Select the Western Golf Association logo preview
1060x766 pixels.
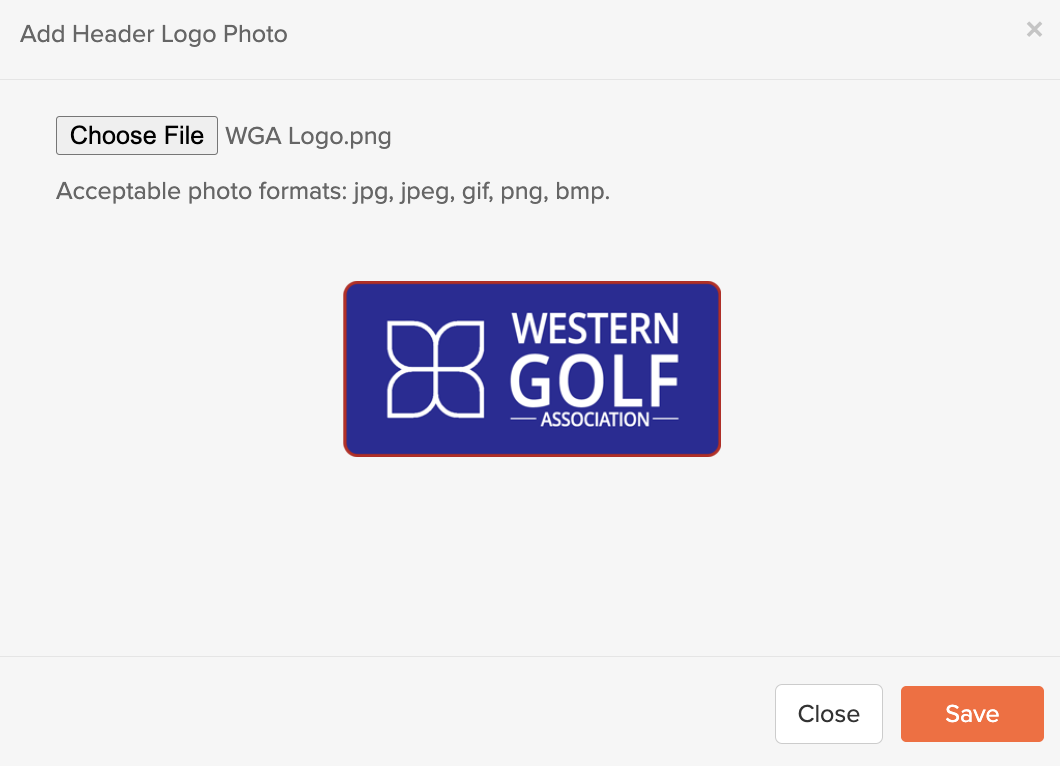pos(532,369)
